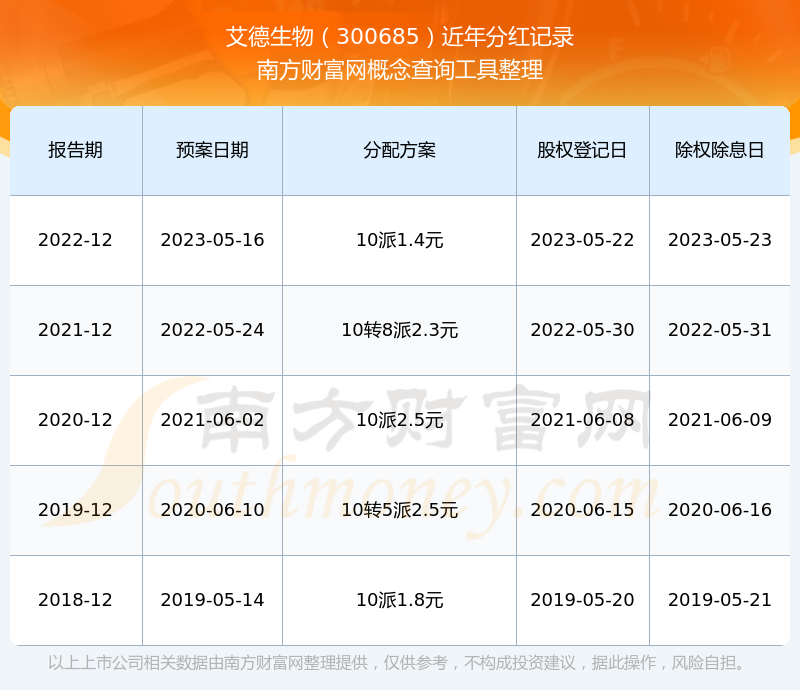Click ex-dividend date 2019-05-21
The width and height of the screenshot is (800, 690).
coord(719,600)
